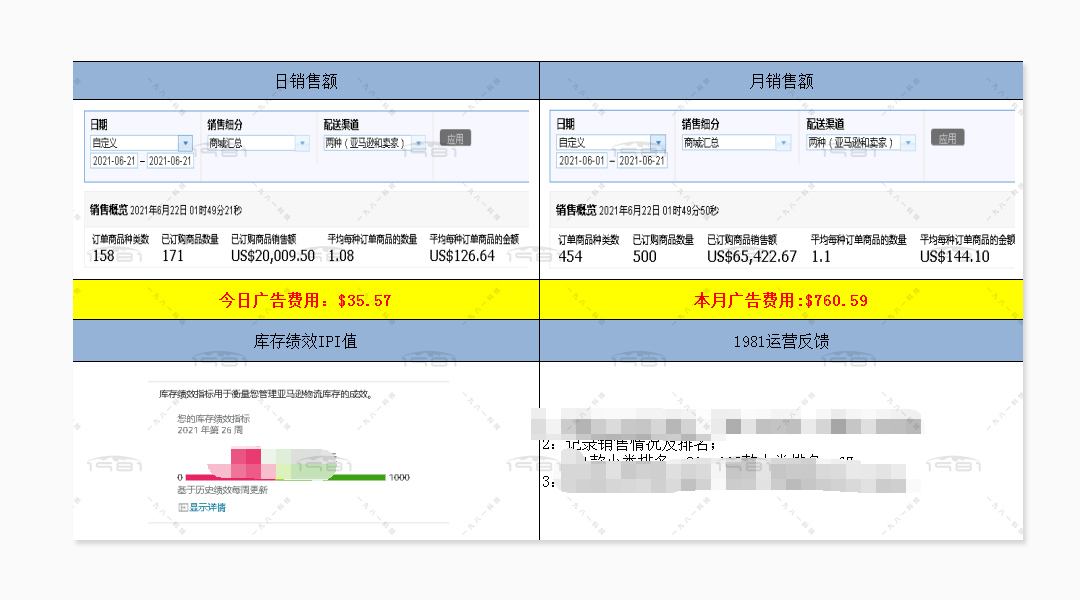Click monthly sales amount US$65,422.67
The image size is (1080, 600).
coord(752,256)
